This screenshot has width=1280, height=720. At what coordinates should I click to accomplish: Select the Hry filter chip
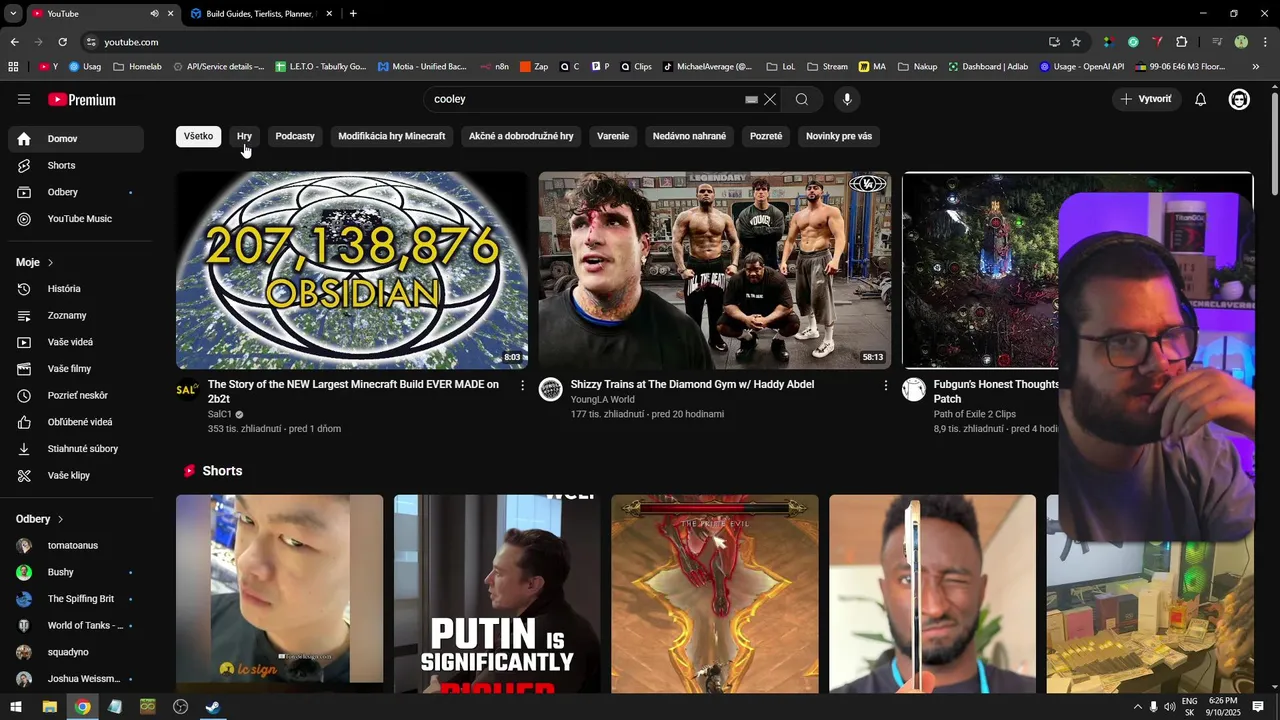tap(244, 136)
